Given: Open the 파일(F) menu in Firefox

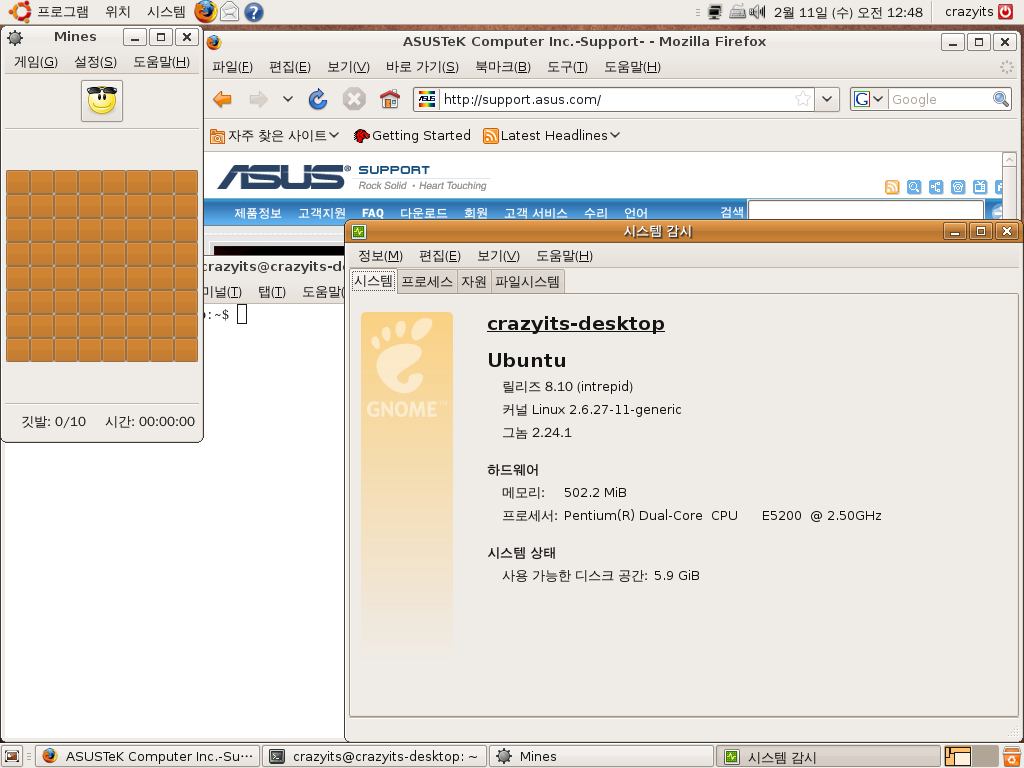Looking at the screenshot, I should 232,67.
